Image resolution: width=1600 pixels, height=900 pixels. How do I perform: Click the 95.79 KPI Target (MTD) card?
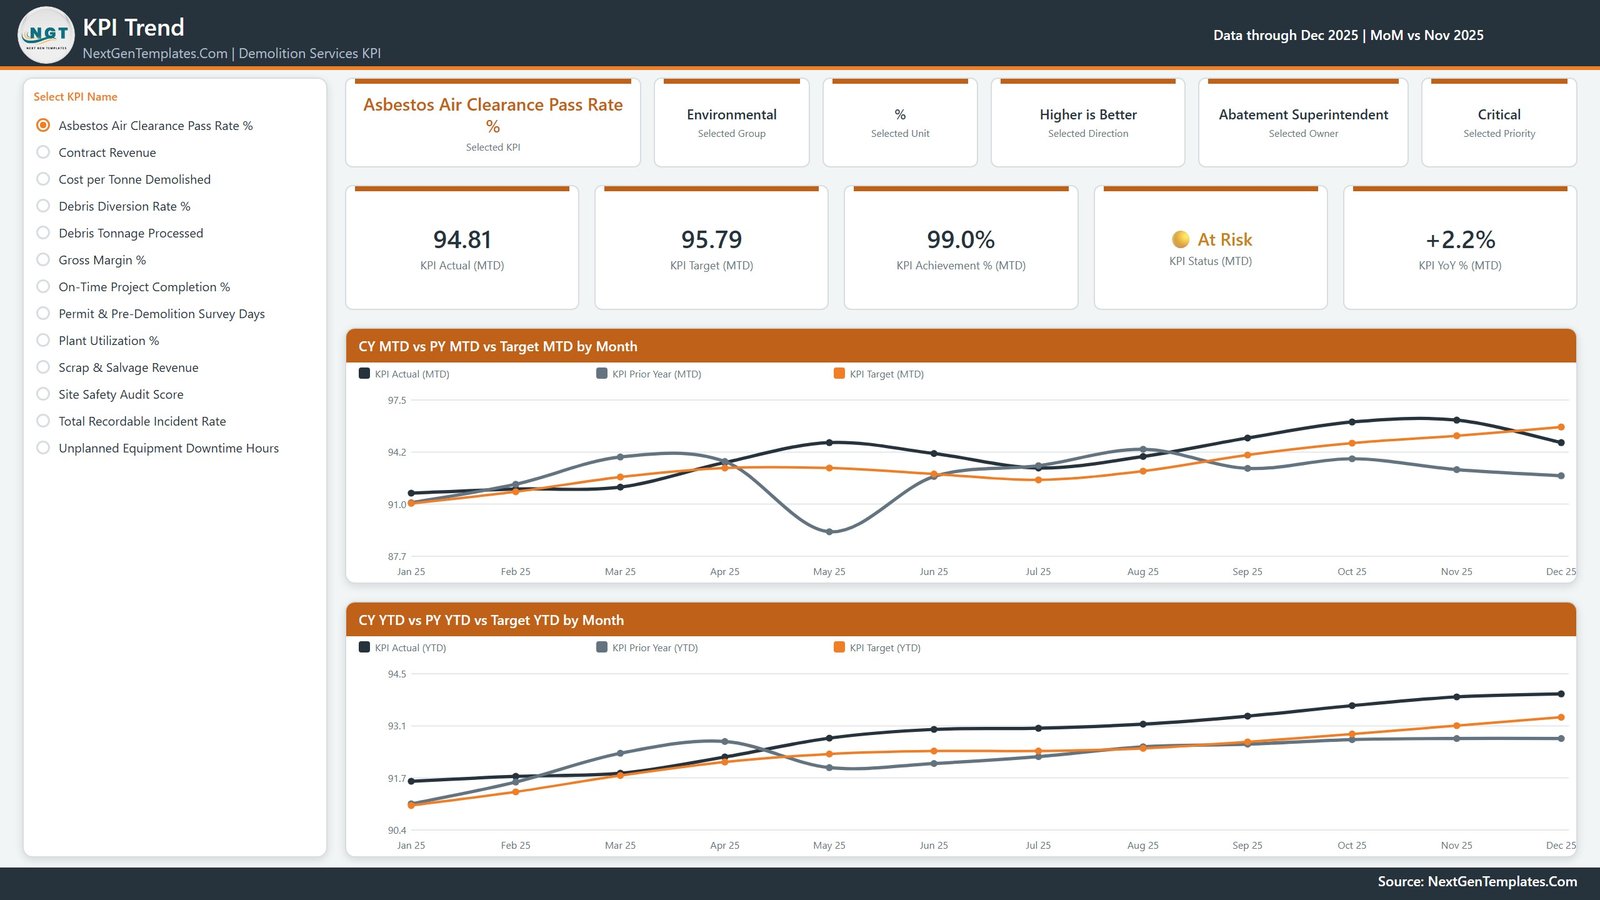pos(711,248)
